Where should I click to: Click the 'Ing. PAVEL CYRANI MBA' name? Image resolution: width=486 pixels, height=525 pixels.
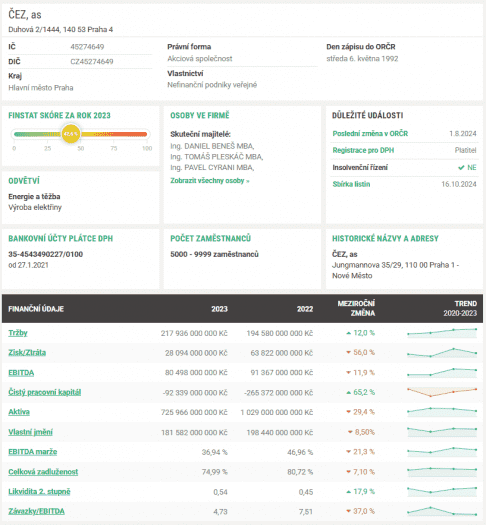coord(212,167)
